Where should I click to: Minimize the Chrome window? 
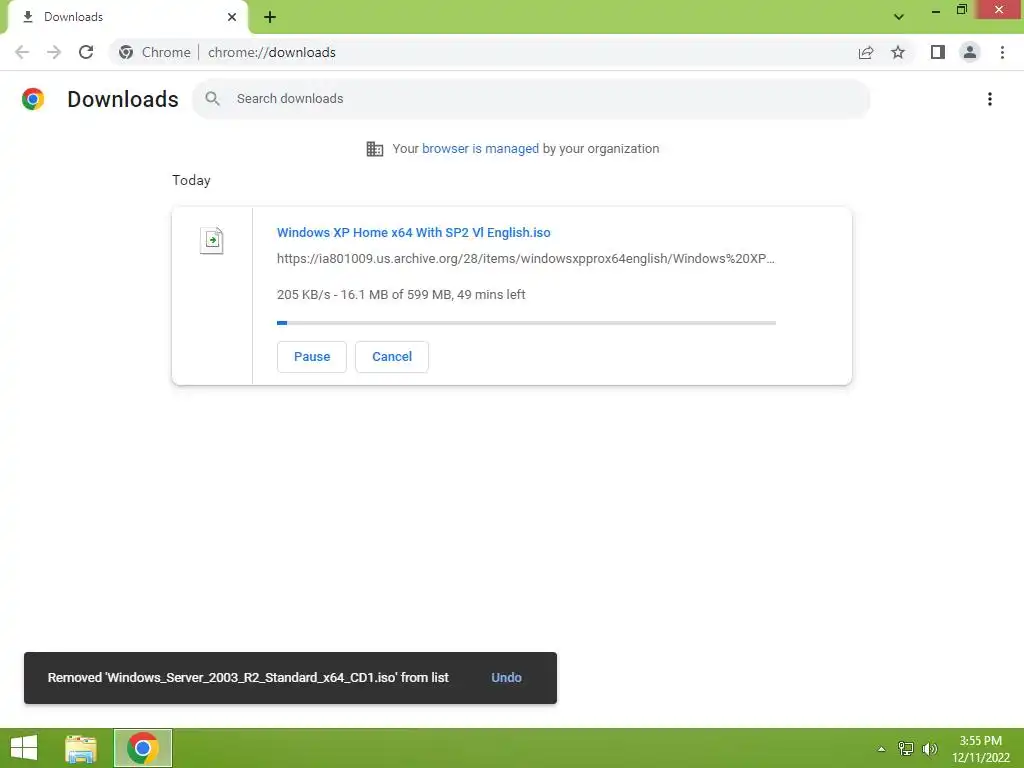[935, 10]
